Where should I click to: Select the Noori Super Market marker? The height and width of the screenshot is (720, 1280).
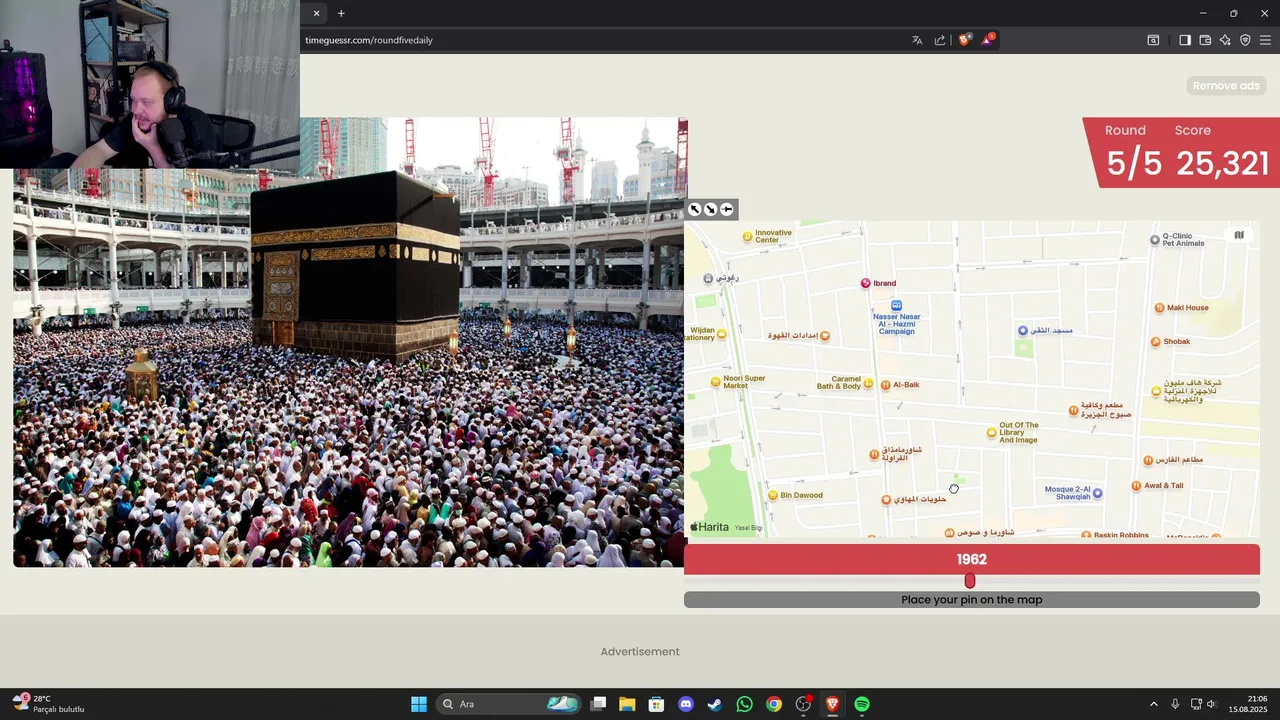715,382
